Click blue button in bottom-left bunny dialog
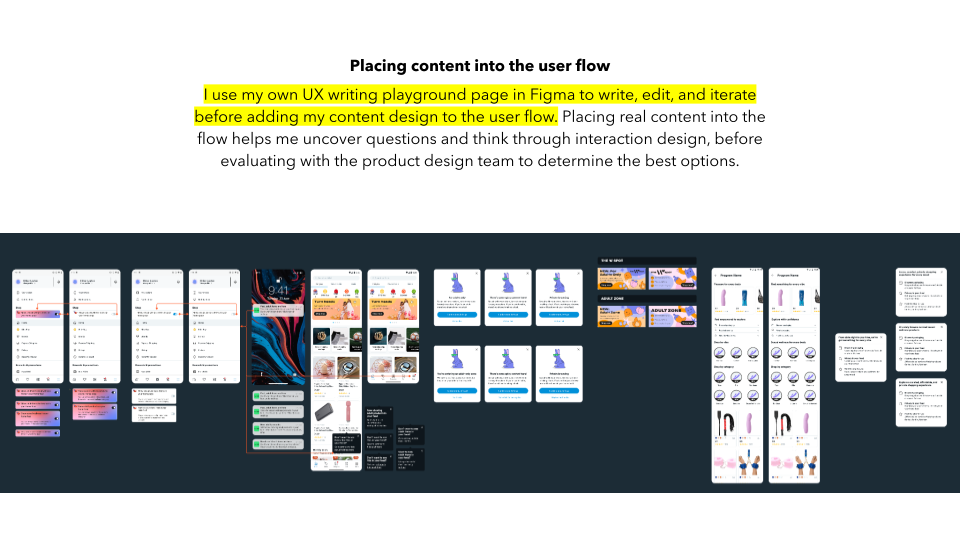Image resolution: width=960 pixels, height=540 pixels. click(456, 390)
